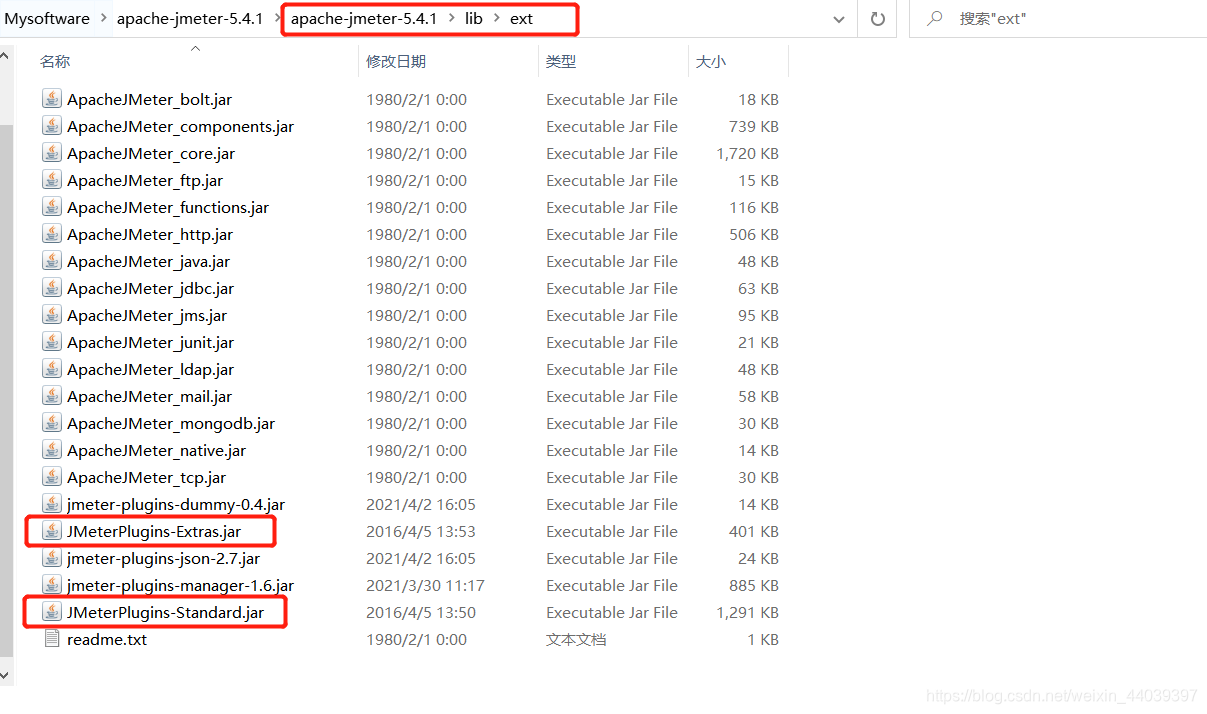Open the address bar history dropdown
The height and width of the screenshot is (714, 1207).
click(x=838, y=19)
